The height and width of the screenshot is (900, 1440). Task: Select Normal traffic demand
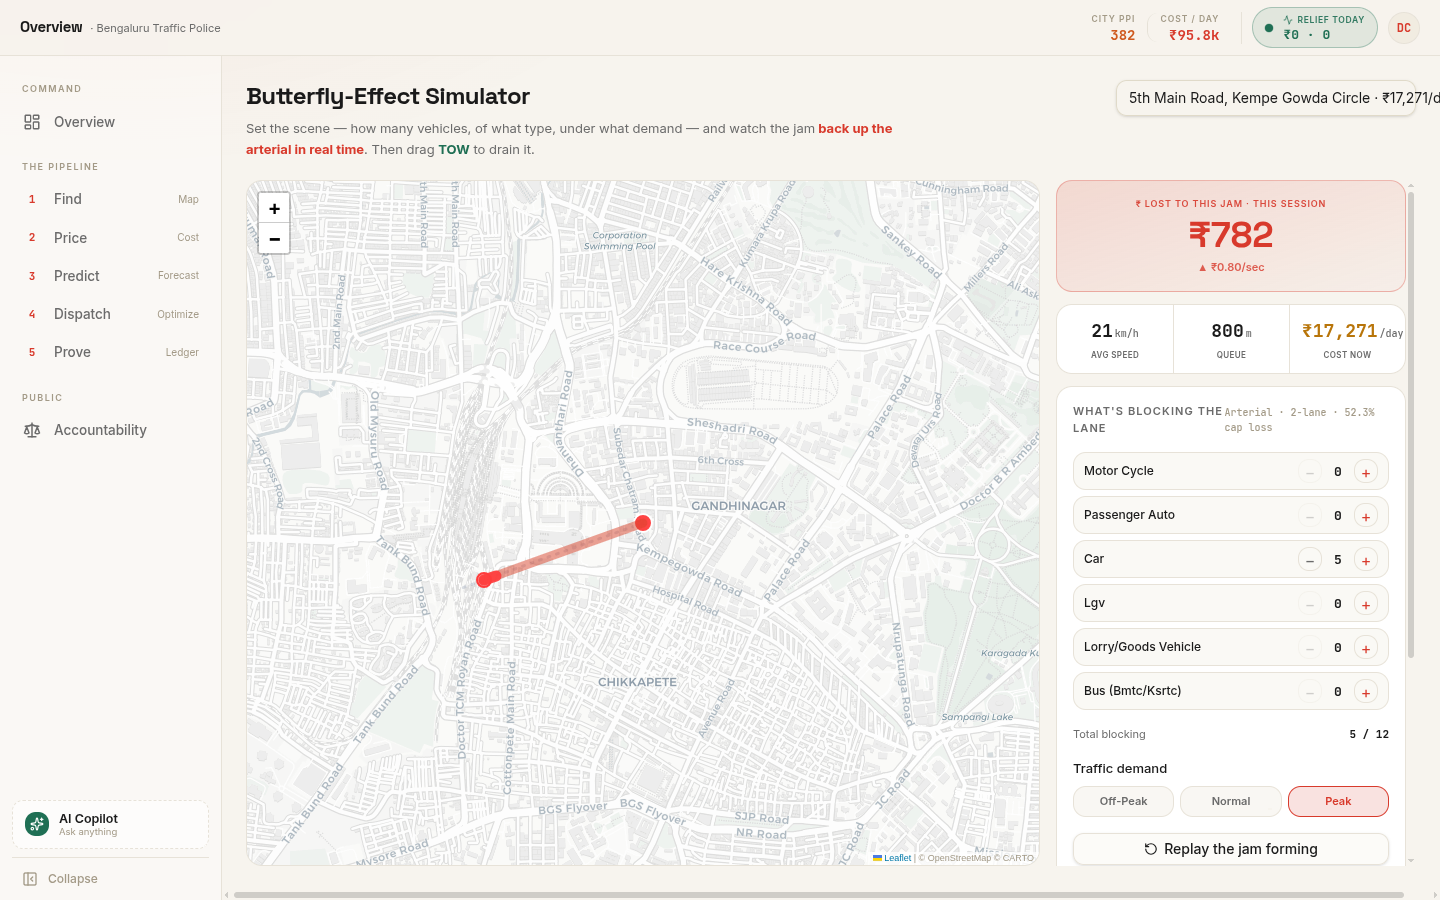[1231, 801]
